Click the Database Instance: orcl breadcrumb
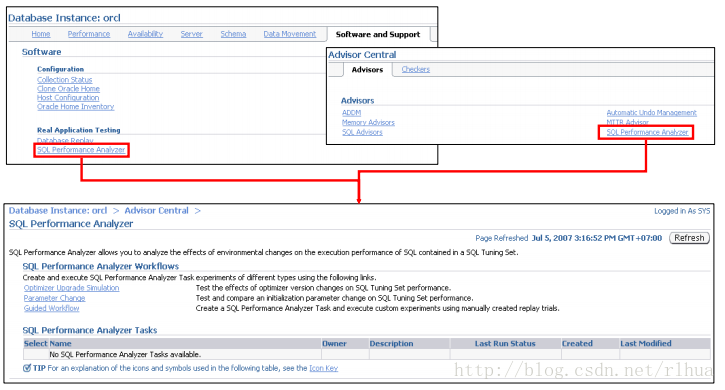 (58, 210)
